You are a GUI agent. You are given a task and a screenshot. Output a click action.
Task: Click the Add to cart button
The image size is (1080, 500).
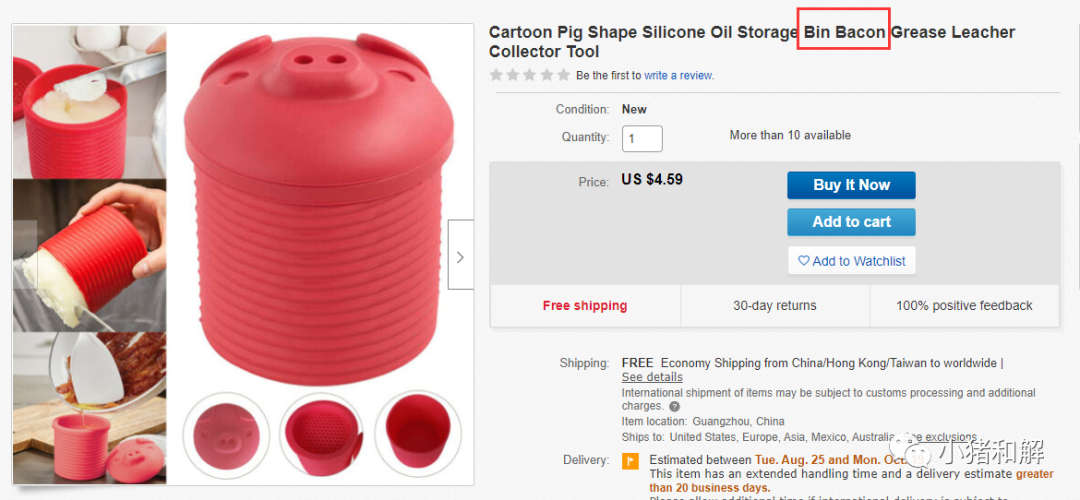coord(851,222)
